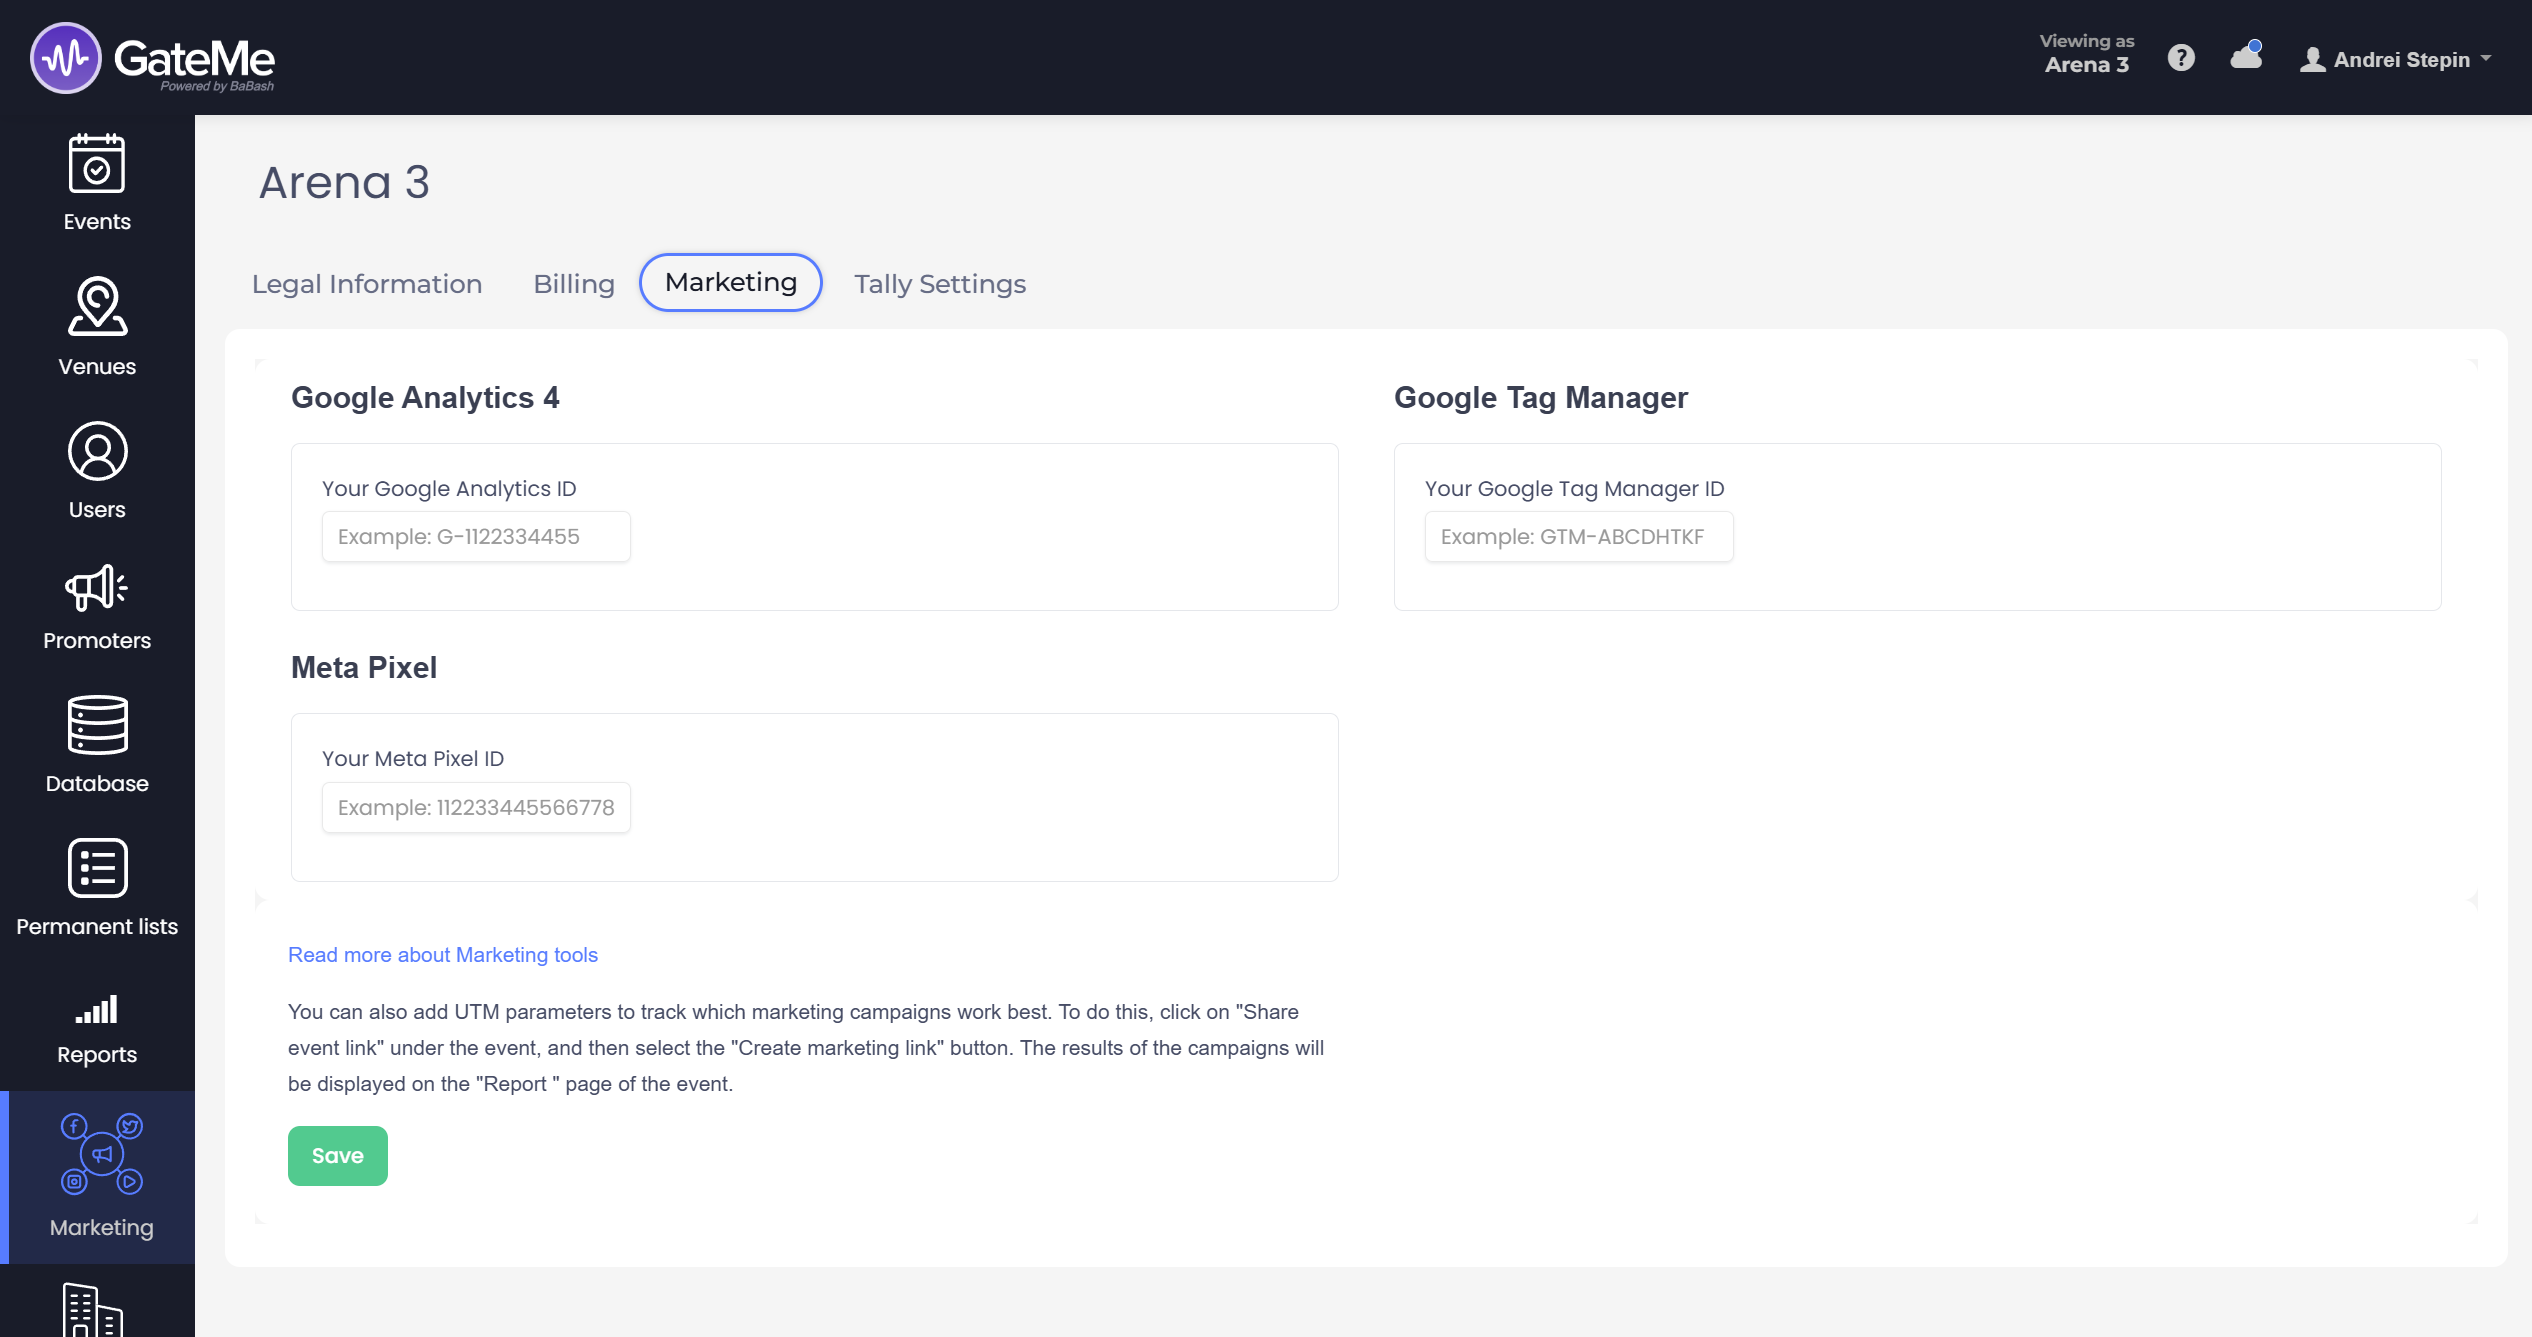The height and width of the screenshot is (1337, 2532).
Task: Open Reports bar chart icon
Action: [x=97, y=1010]
